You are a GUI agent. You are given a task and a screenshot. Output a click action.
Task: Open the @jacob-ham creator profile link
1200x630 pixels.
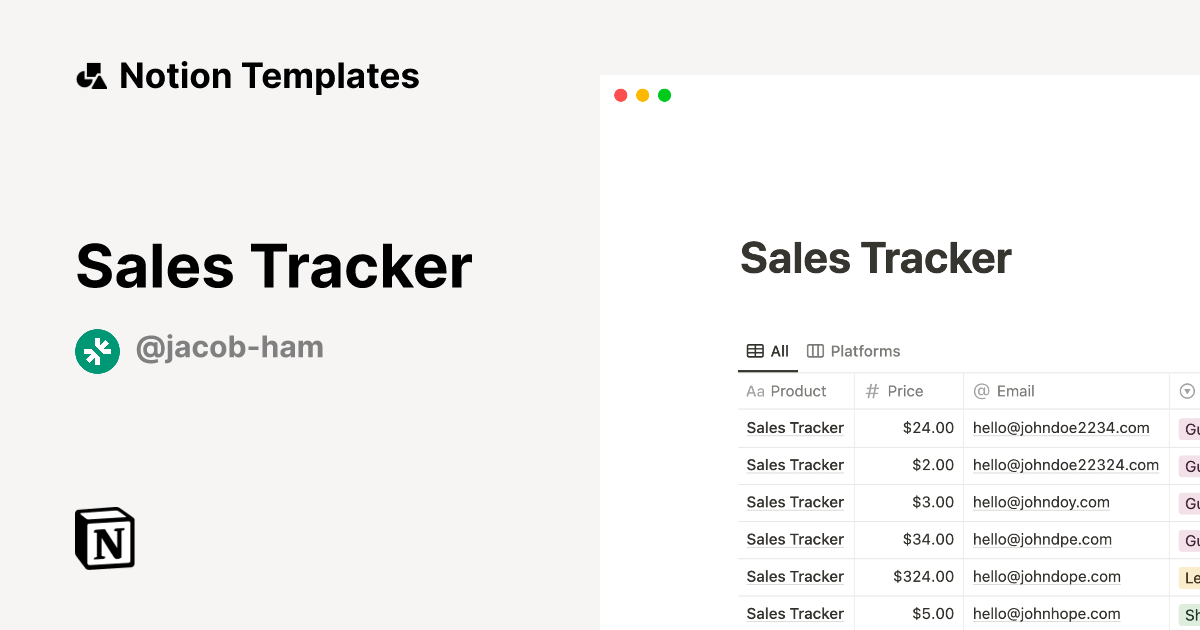[229, 348]
